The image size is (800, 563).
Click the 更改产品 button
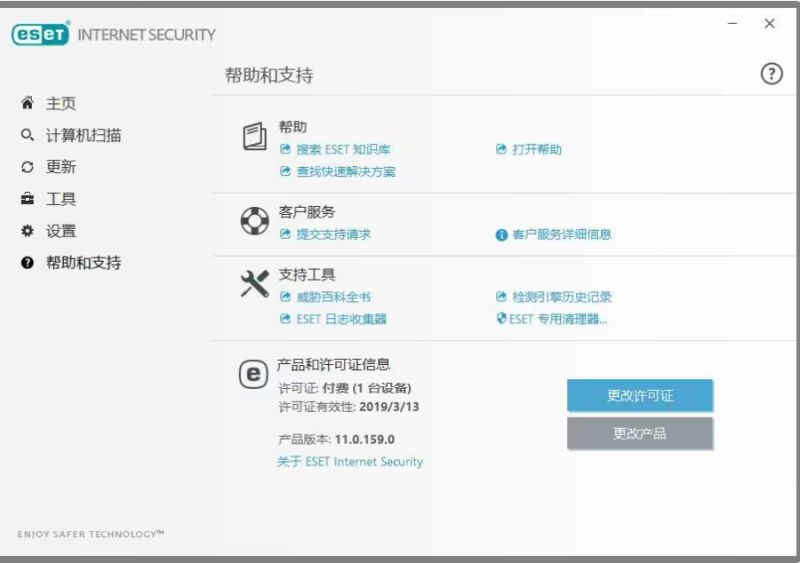640,433
